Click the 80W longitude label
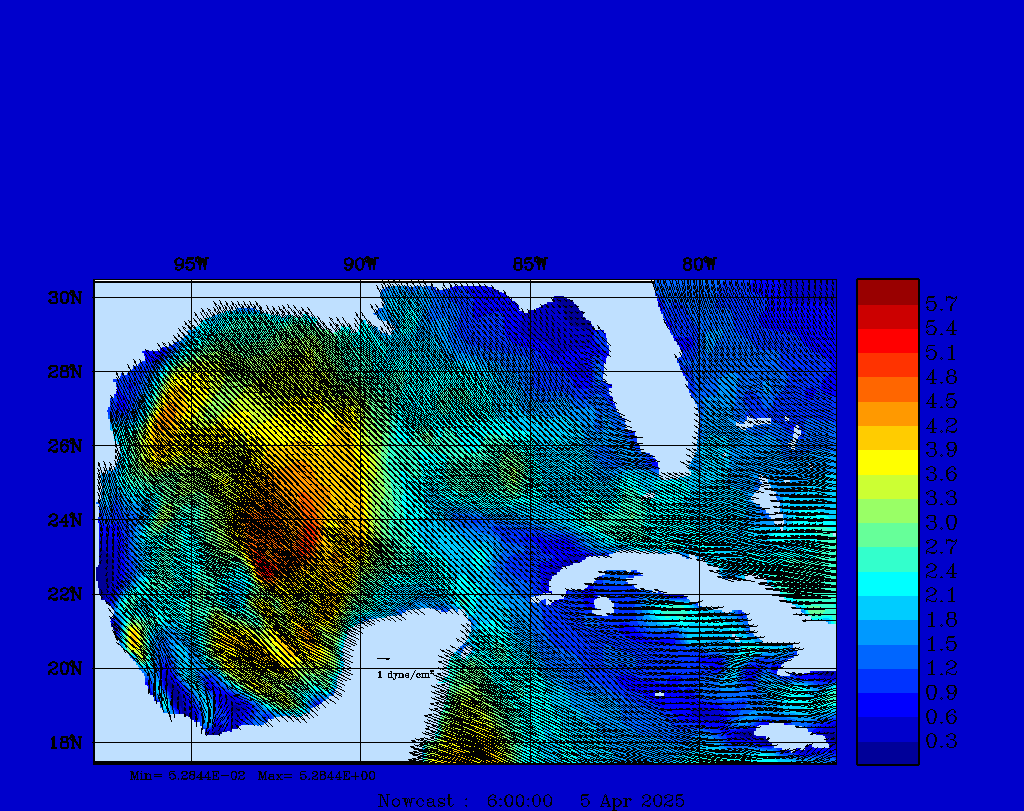The width and height of the screenshot is (1024, 811). [699, 264]
